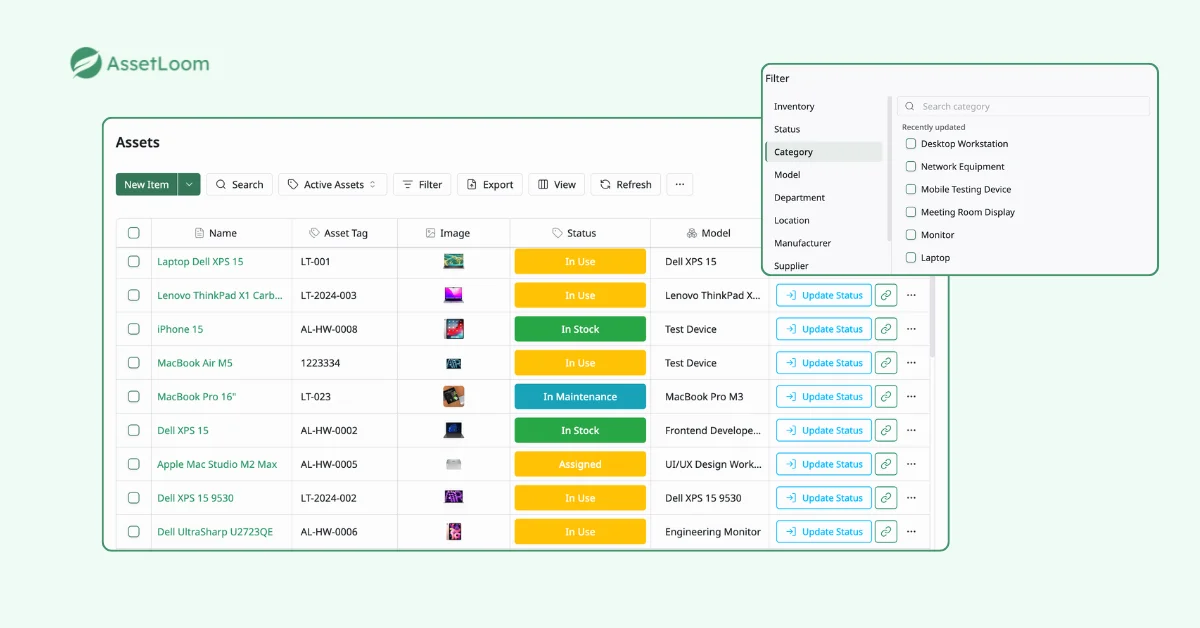Click the link icon in iPhone 15 row
Screen dimensions: 1200x628
pyautogui.click(x=886, y=329)
